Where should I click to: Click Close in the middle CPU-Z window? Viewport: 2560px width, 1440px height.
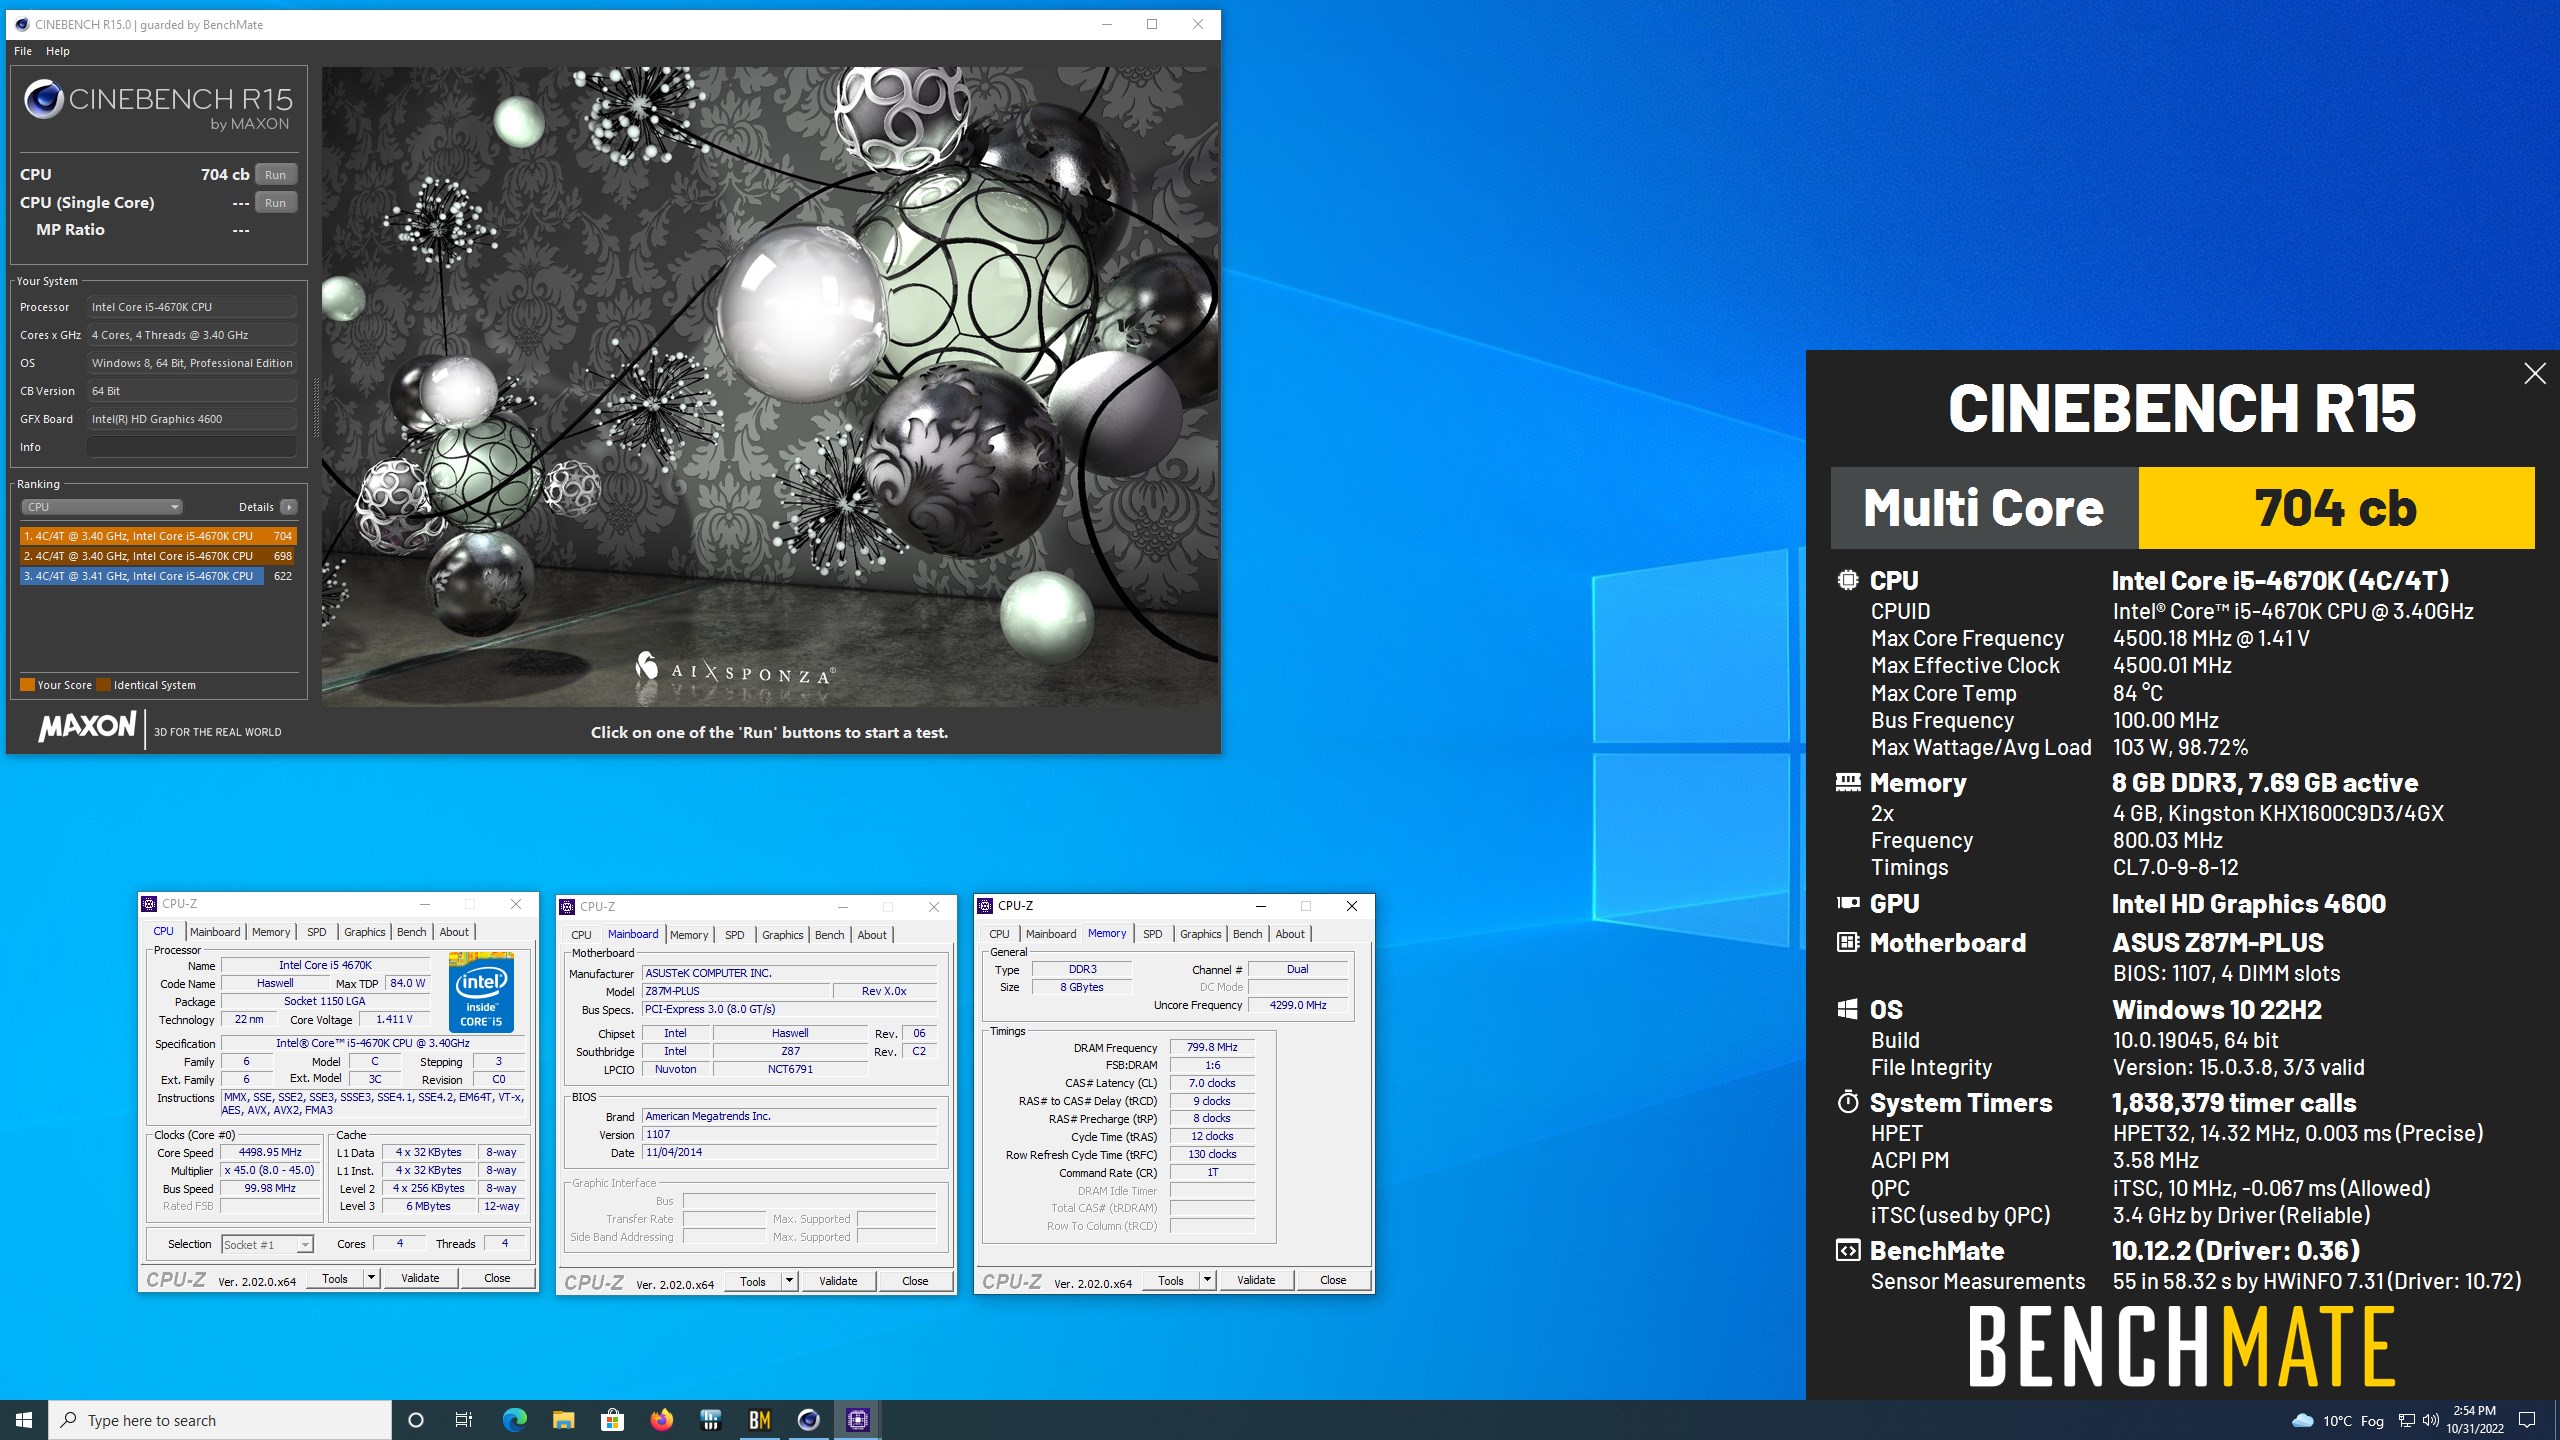click(915, 1281)
